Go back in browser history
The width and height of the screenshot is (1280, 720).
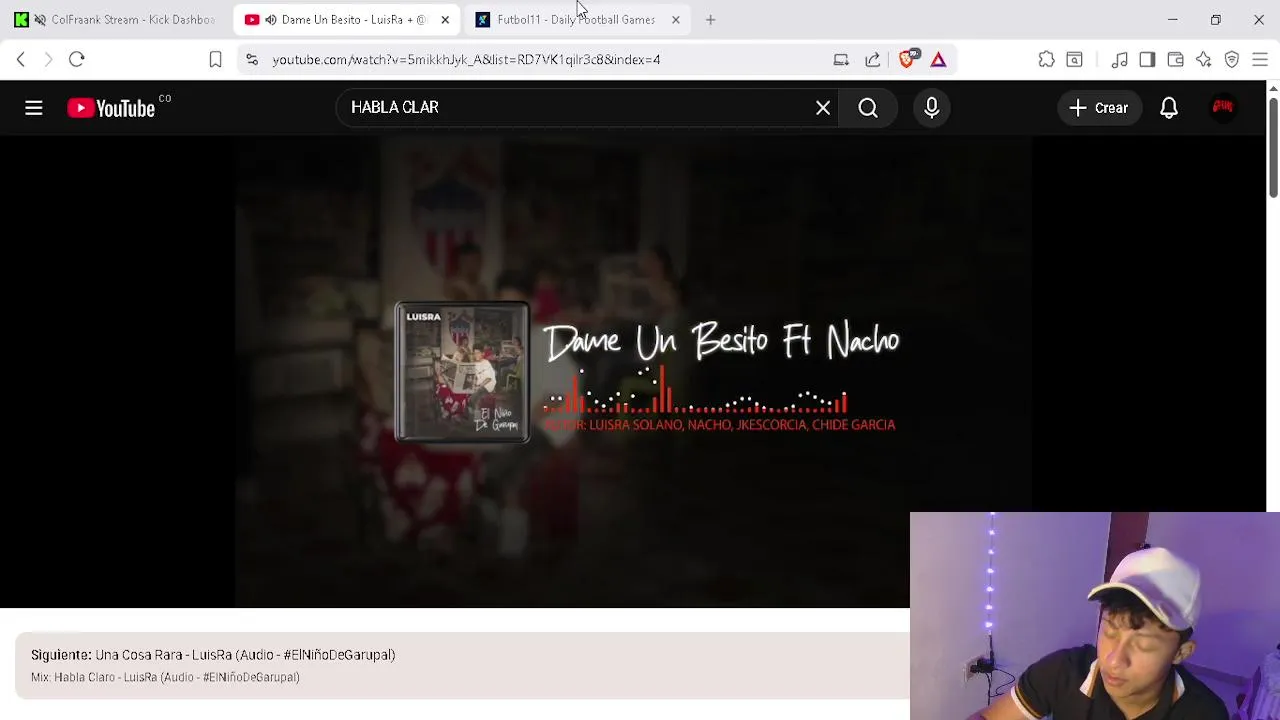[x=21, y=60]
